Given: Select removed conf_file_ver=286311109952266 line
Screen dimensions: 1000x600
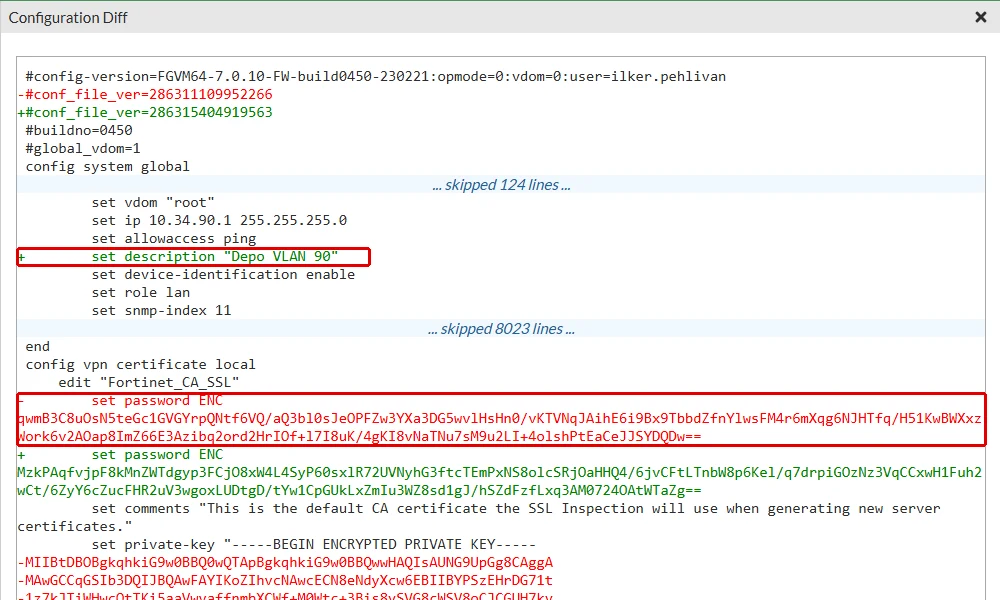Looking at the screenshot, I should tap(145, 94).
